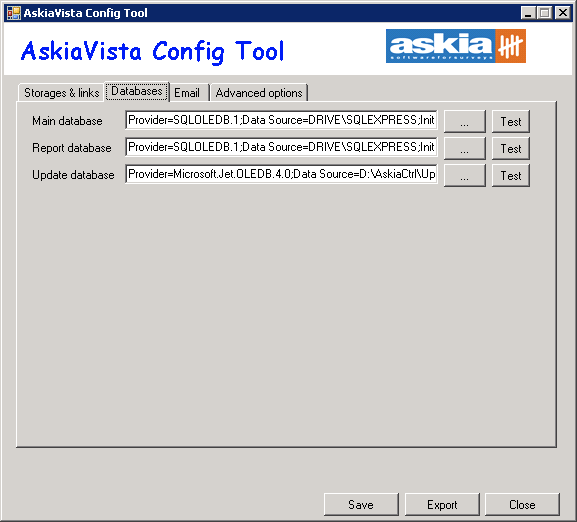Image resolution: width=577 pixels, height=522 pixels.
Task: Click the Main database connection string field
Action: pyautogui.click(x=281, y=120)
